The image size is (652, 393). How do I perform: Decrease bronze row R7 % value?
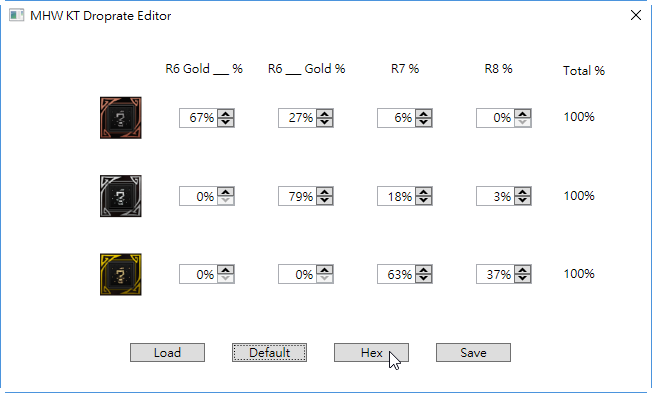pos(424,122)
